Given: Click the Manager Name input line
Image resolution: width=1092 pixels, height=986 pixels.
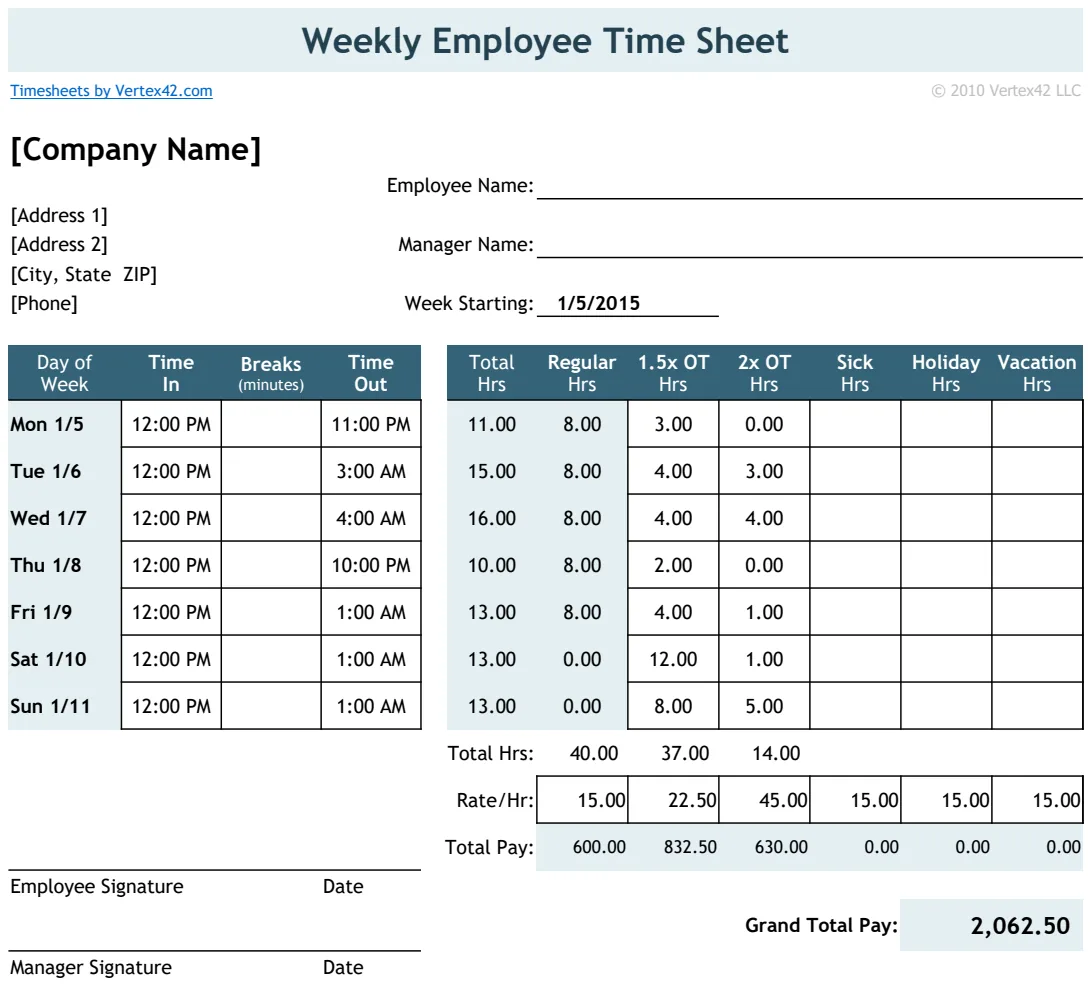Looking at the screenshot, I should tap(809, 245).
